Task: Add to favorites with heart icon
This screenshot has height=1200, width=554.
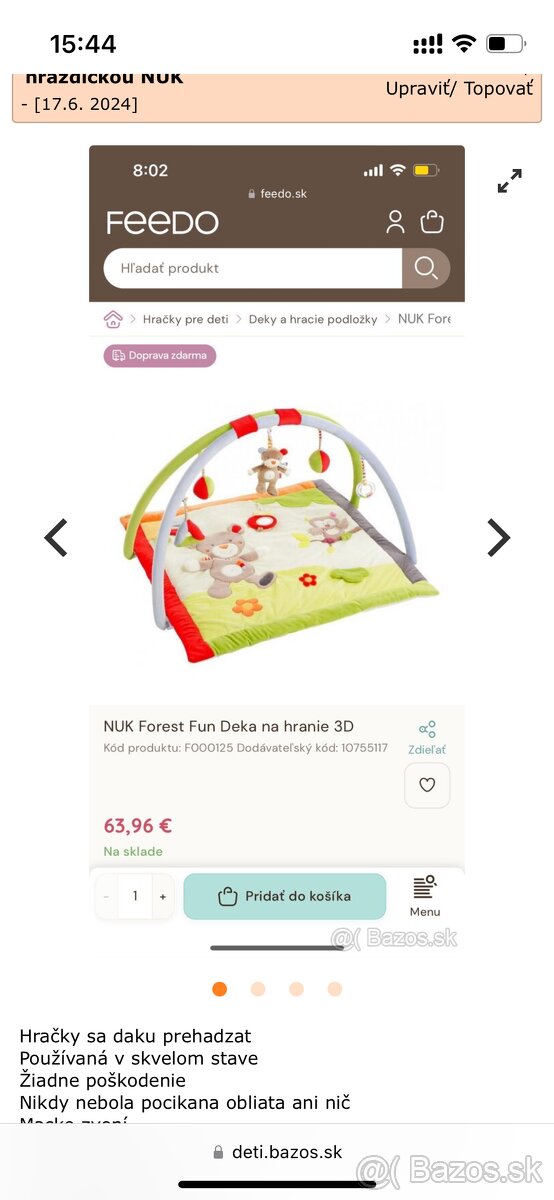Action: (x=427, y=785)
